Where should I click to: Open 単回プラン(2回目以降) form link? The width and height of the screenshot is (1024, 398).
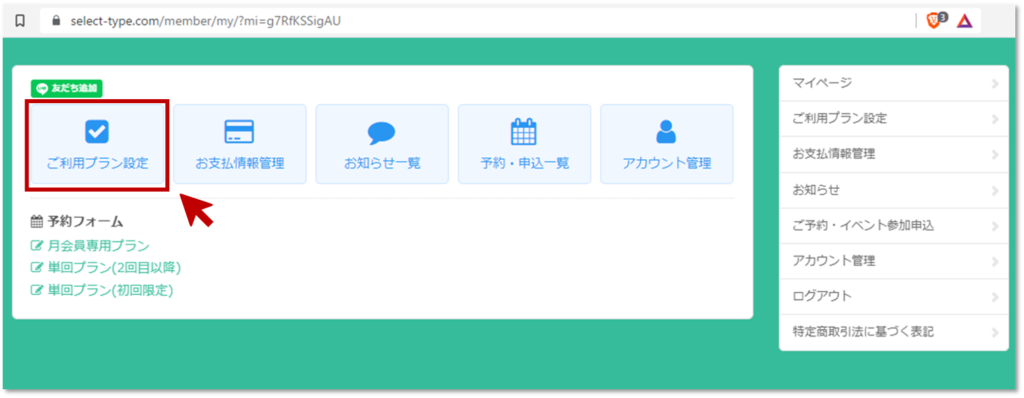point(106,268)
